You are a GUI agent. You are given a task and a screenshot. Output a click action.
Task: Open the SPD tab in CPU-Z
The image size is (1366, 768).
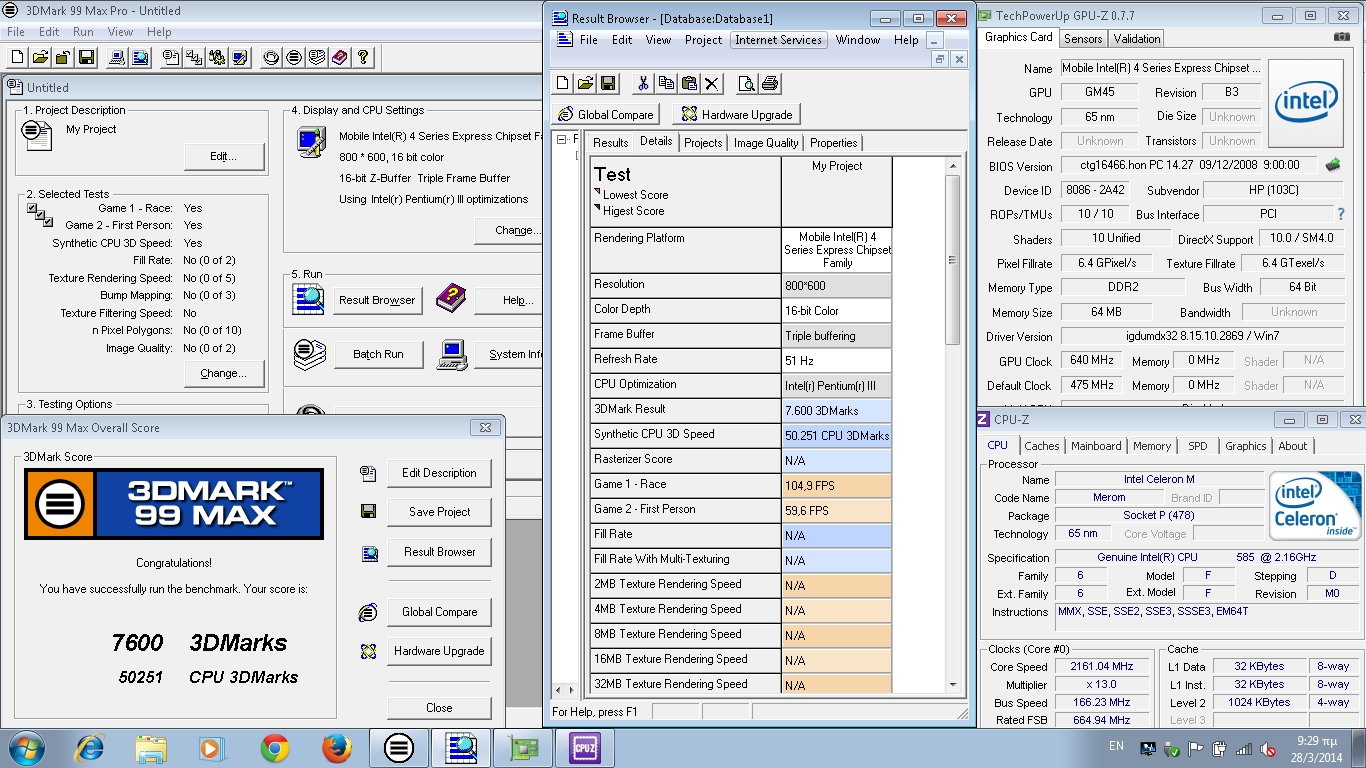[1198, 446]
